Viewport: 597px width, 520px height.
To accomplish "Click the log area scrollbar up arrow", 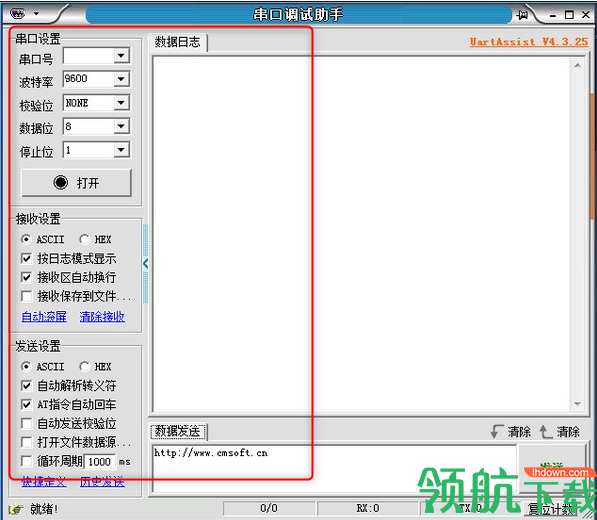I will point(577,66).
